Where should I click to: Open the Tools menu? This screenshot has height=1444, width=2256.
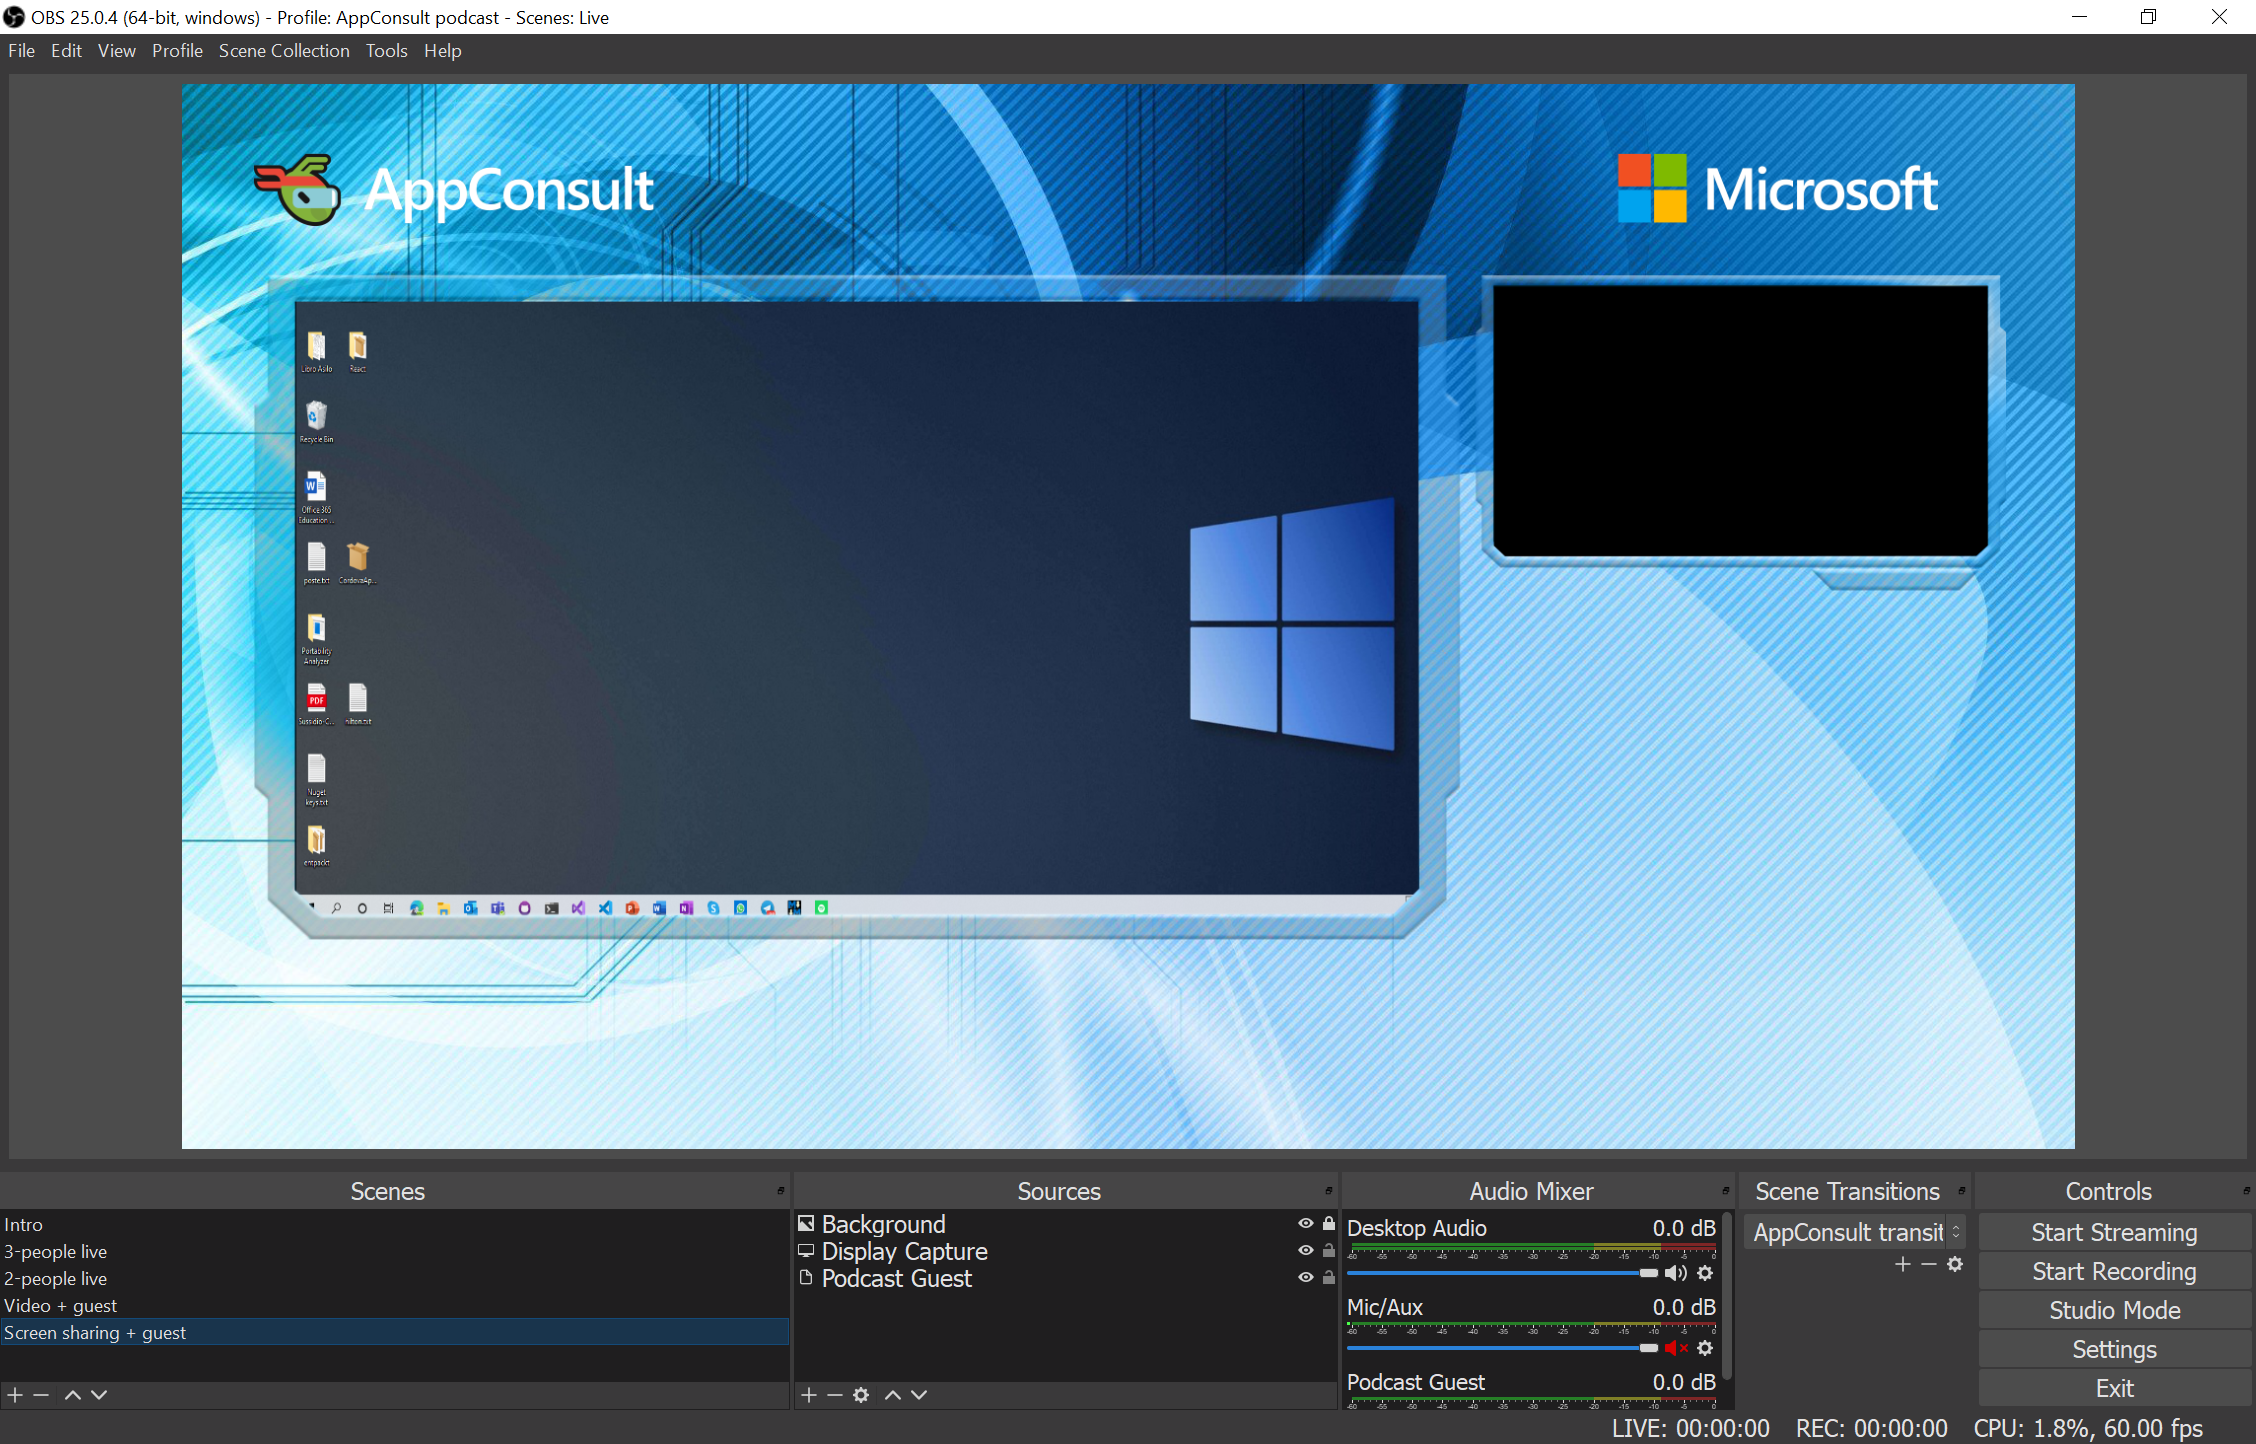coord(386,51)
